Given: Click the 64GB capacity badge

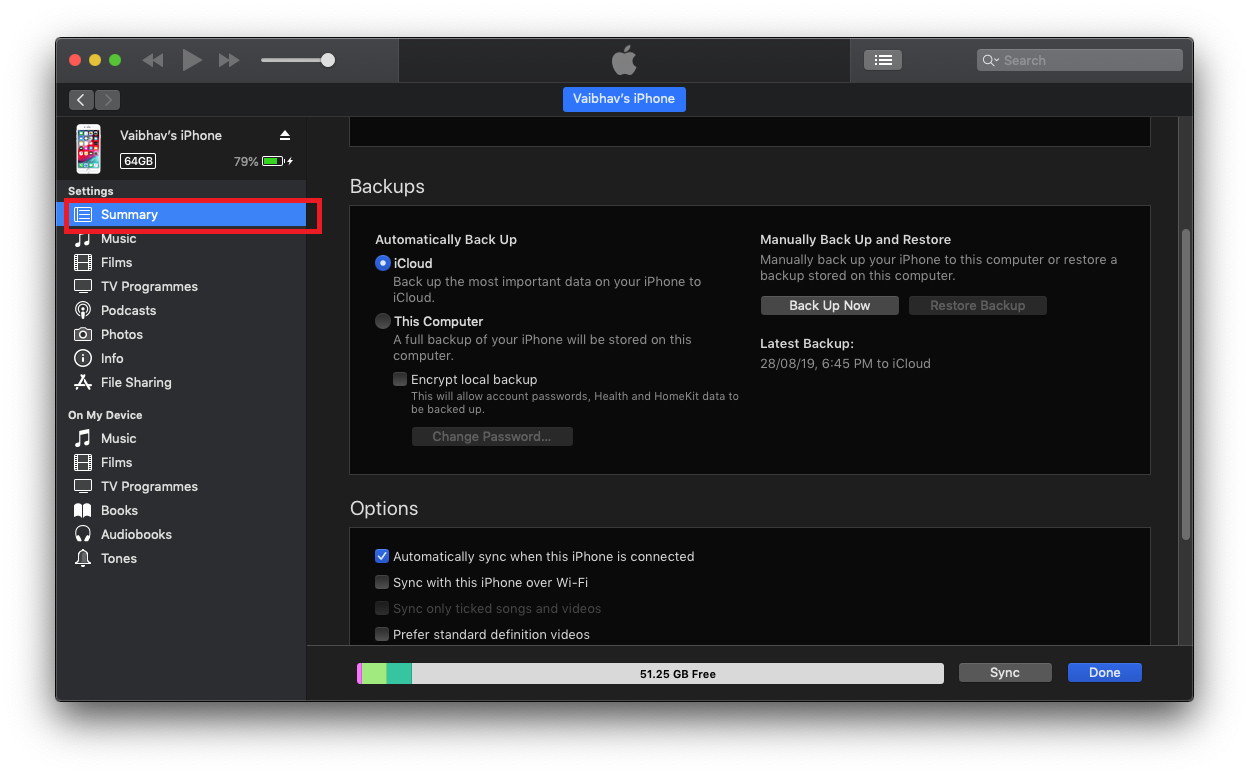Looking at the screenshot, I should point(138,161).
